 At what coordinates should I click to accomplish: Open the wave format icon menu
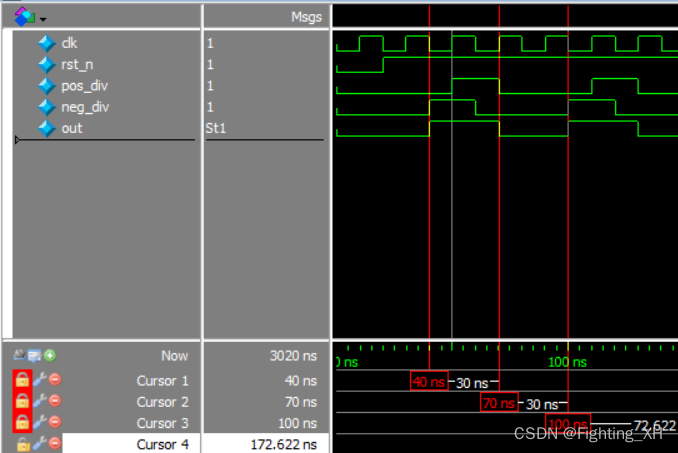[x=24, y=17]
